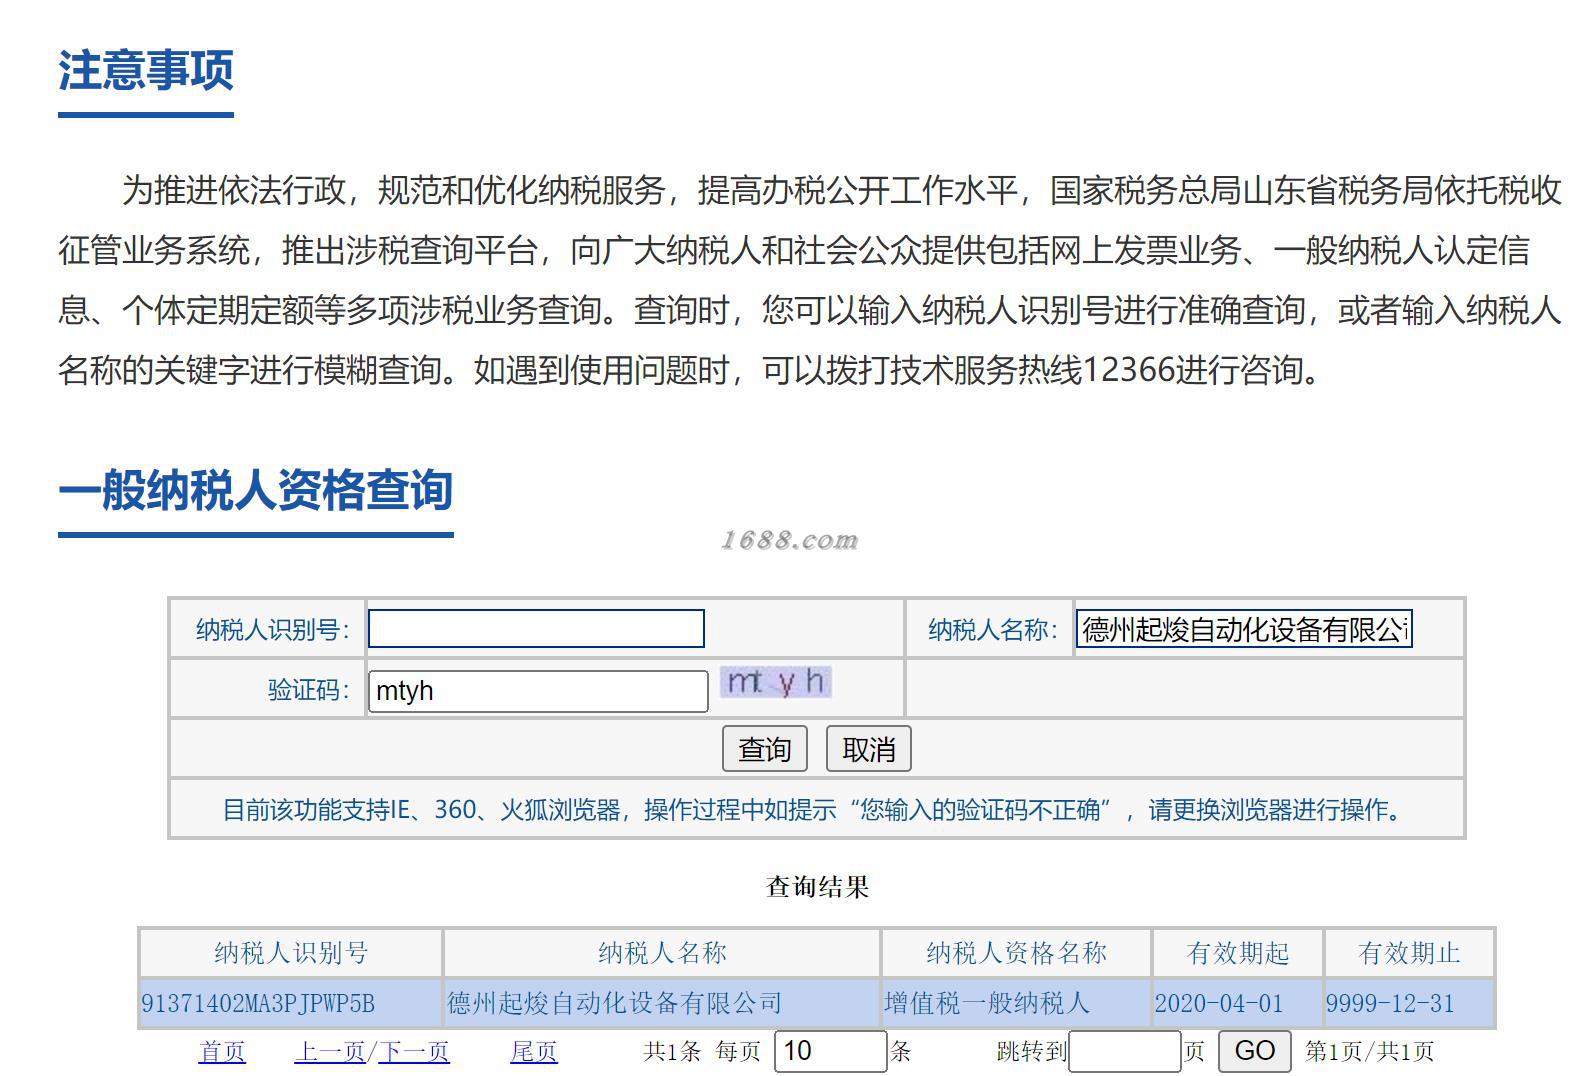Click the 有效期起 column header
Viewport: 1578px width, 1076px height.
click(1238, 953)
